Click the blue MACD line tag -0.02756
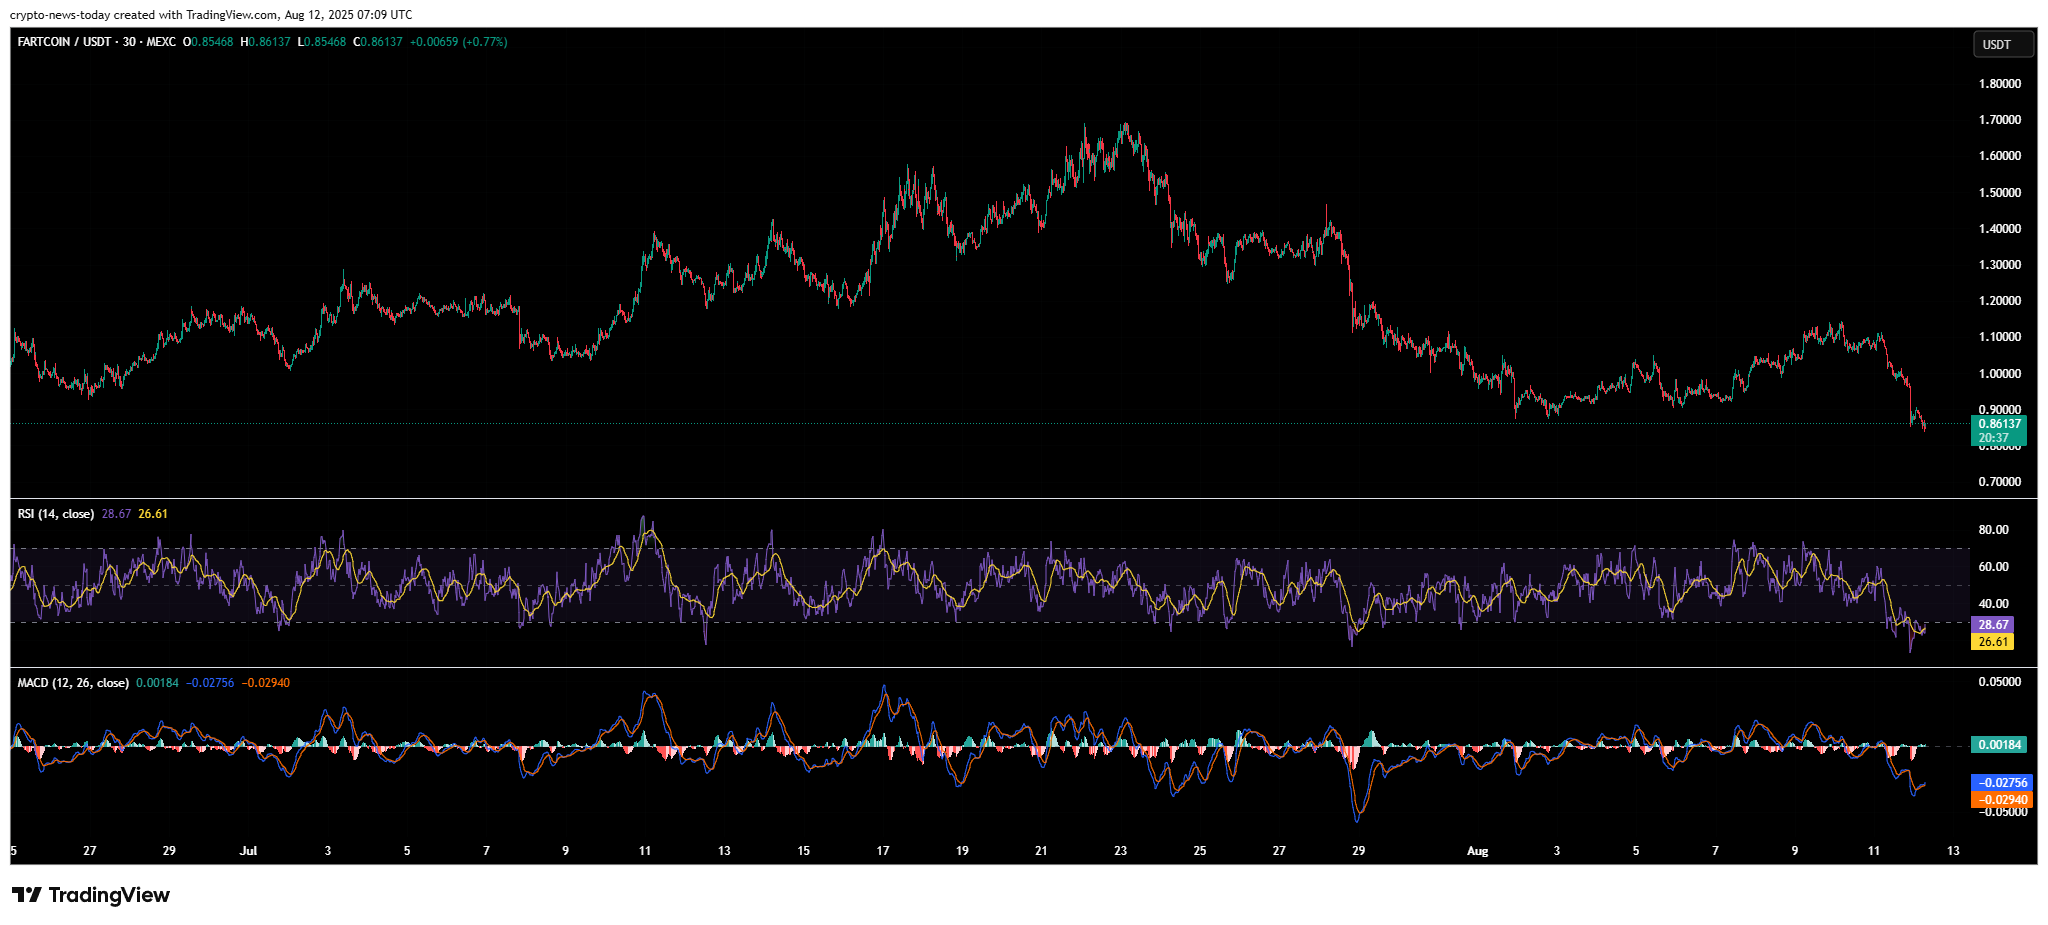This screenshot has height=925, width=2048. 2001,783
